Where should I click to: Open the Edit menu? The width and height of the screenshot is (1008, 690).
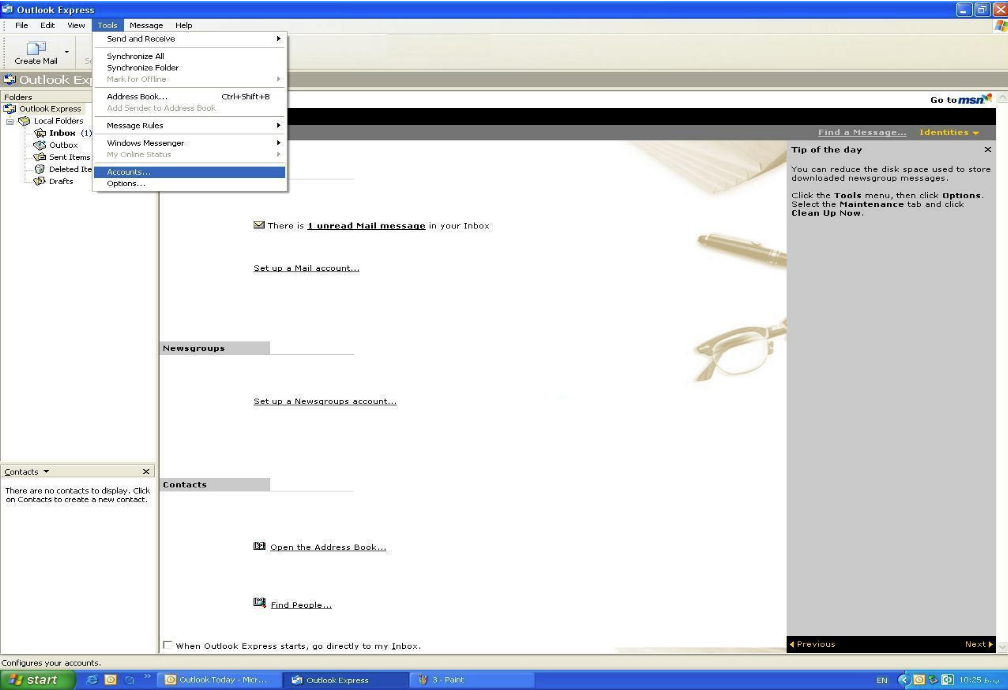[47, 25]
